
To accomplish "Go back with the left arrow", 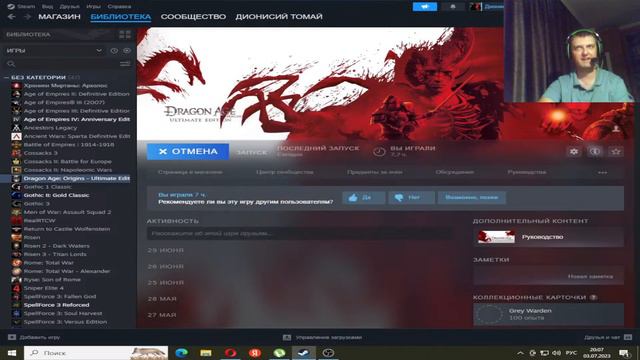I will [11, 17].
